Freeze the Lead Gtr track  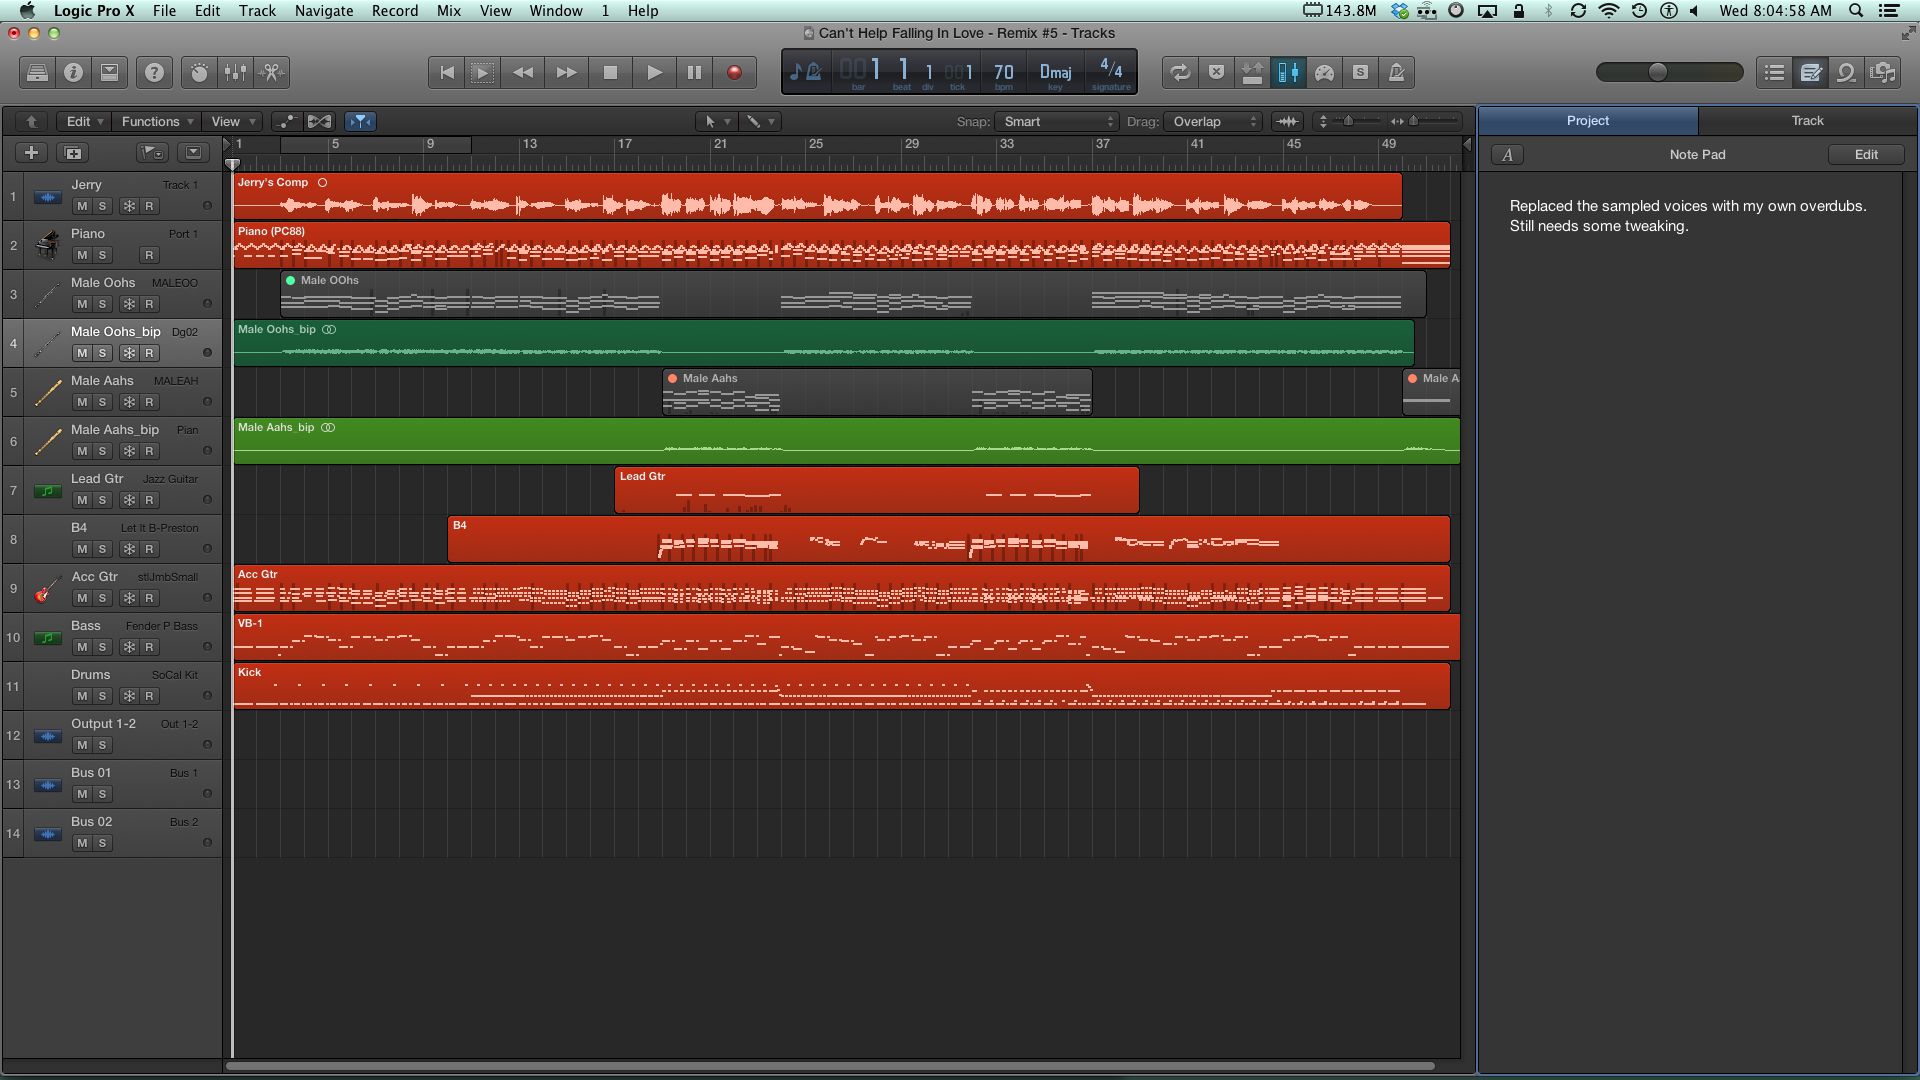[129, 500]
